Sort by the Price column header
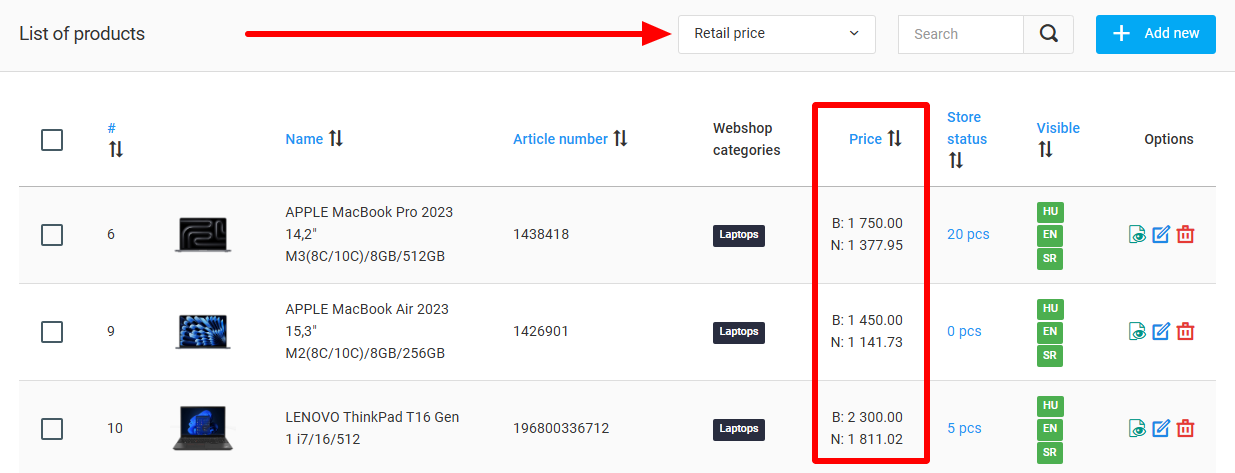This screenshot has width=1235, height=473. [865, 139]
